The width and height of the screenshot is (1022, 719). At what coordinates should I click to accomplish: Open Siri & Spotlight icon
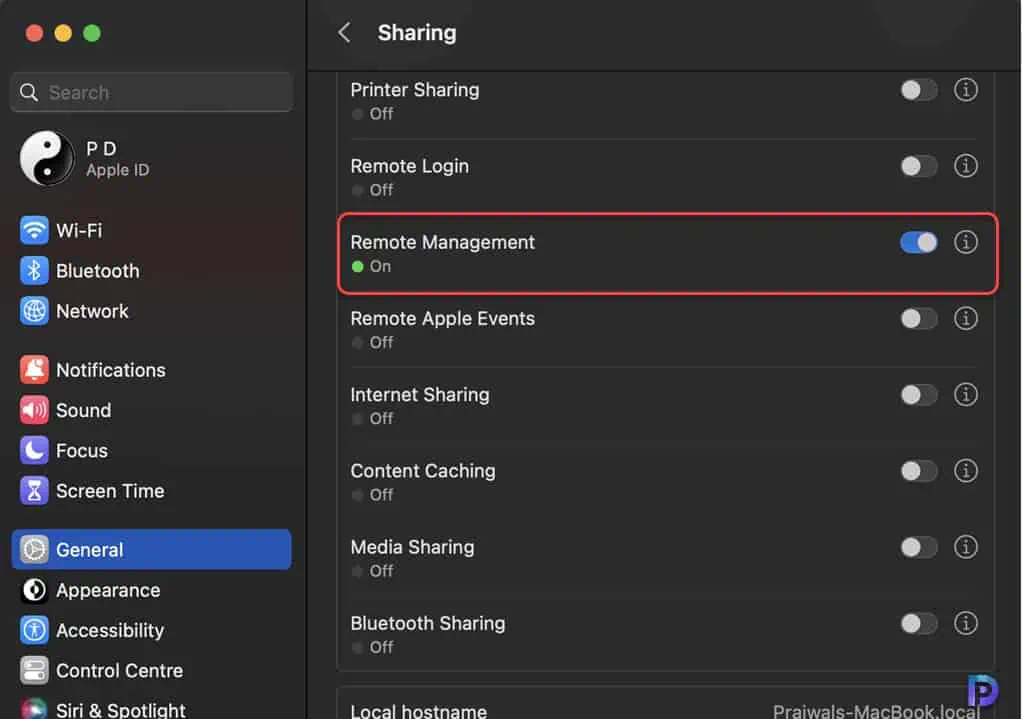point(34,709)
